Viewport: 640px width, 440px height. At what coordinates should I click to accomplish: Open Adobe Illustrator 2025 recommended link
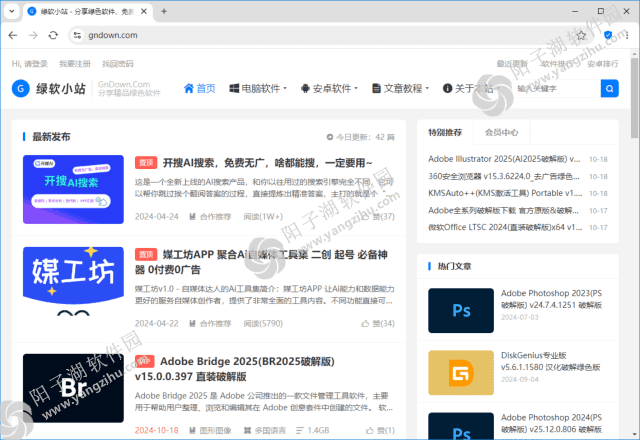click(504, 159)
